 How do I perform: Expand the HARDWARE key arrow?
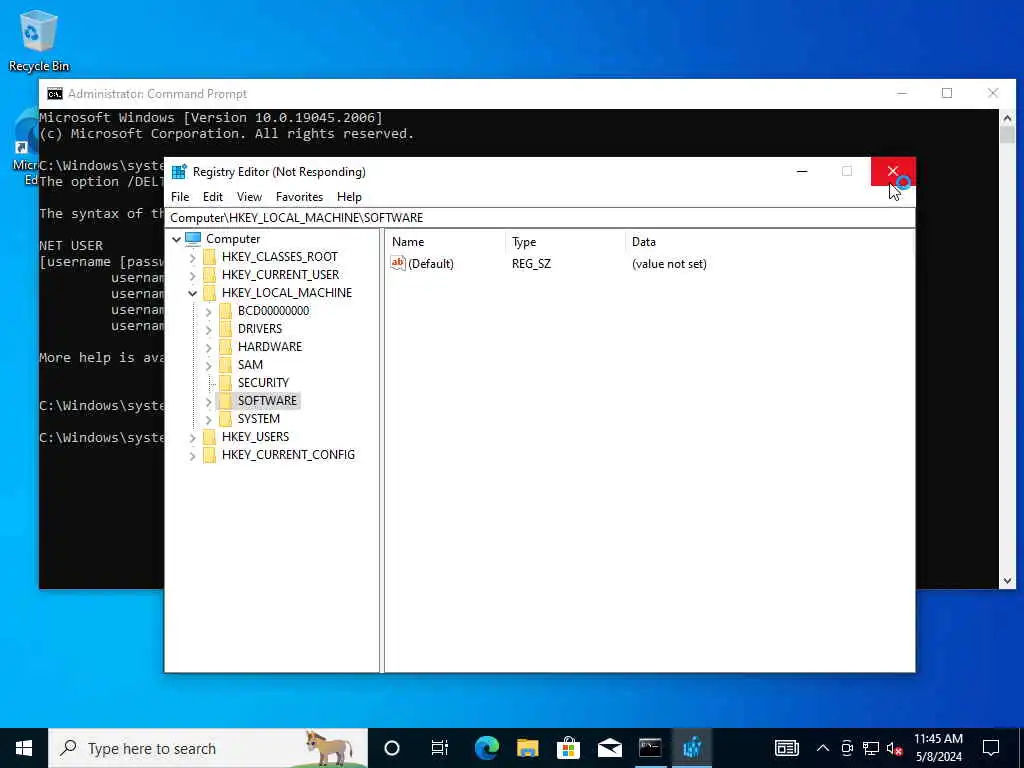tap(208, 347)
